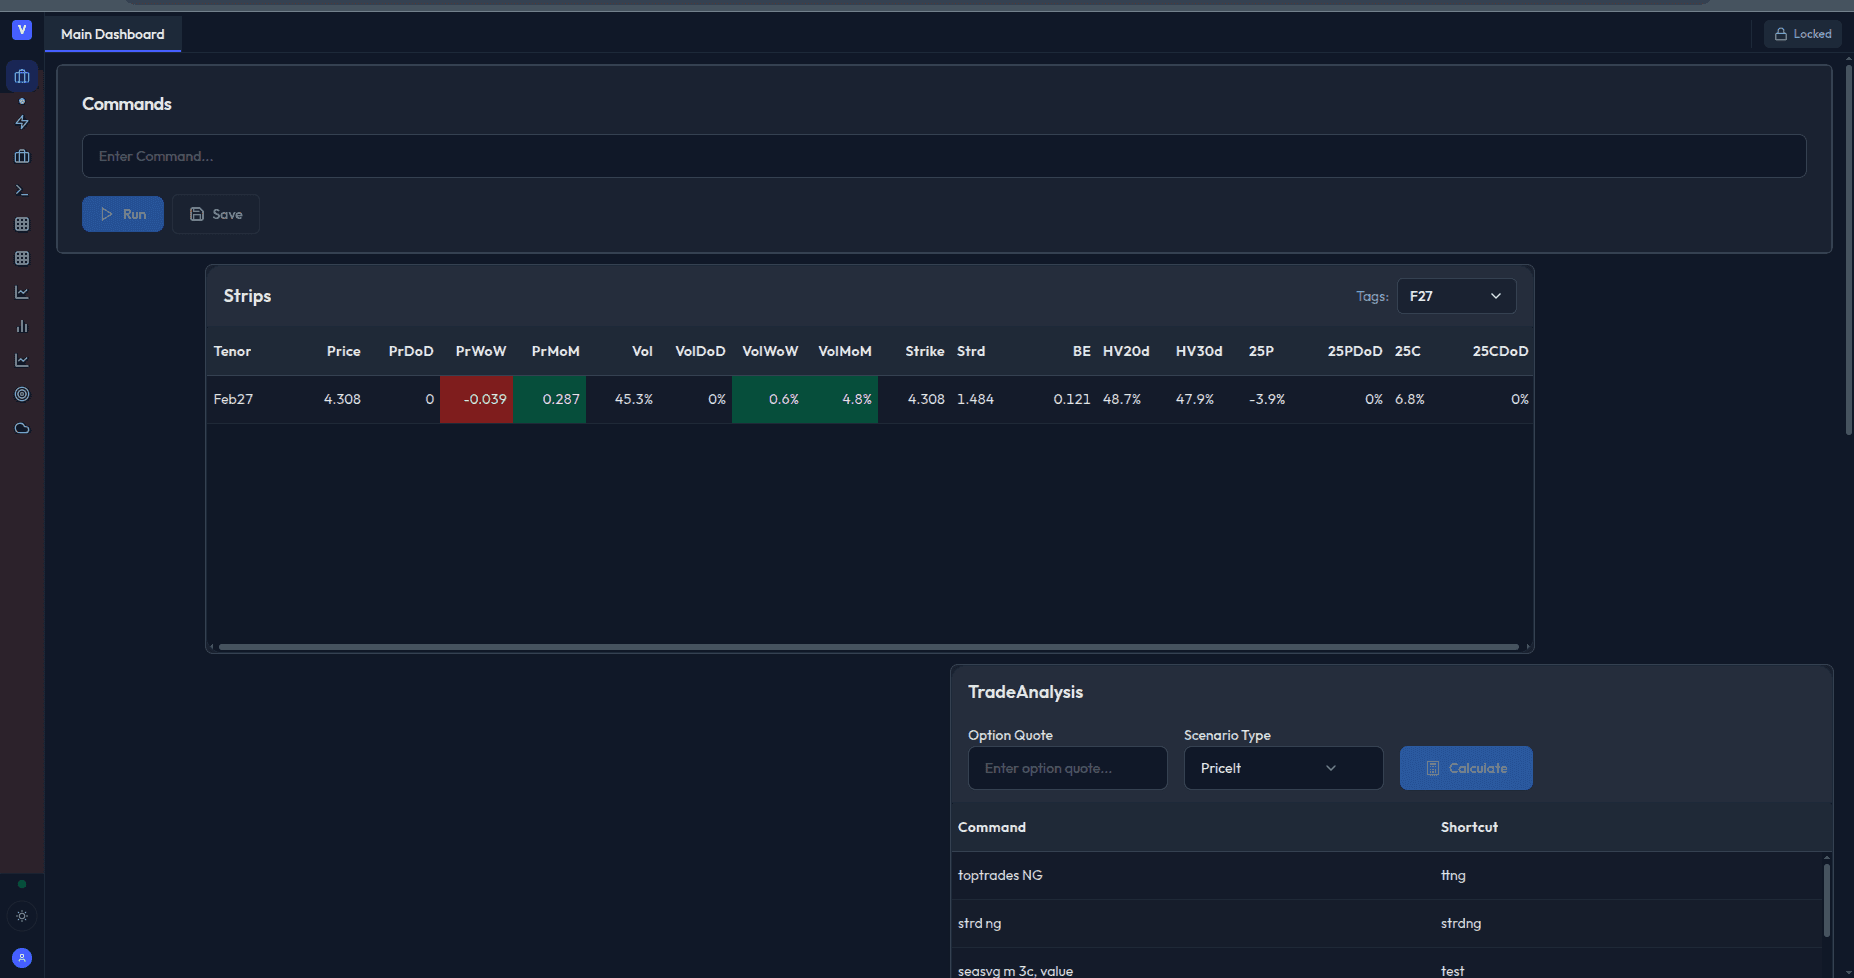The width and height of the screenshot is (1854, 978).
Task: Open the highlighted briefcase sidebar icon
Action: (22, 76)
